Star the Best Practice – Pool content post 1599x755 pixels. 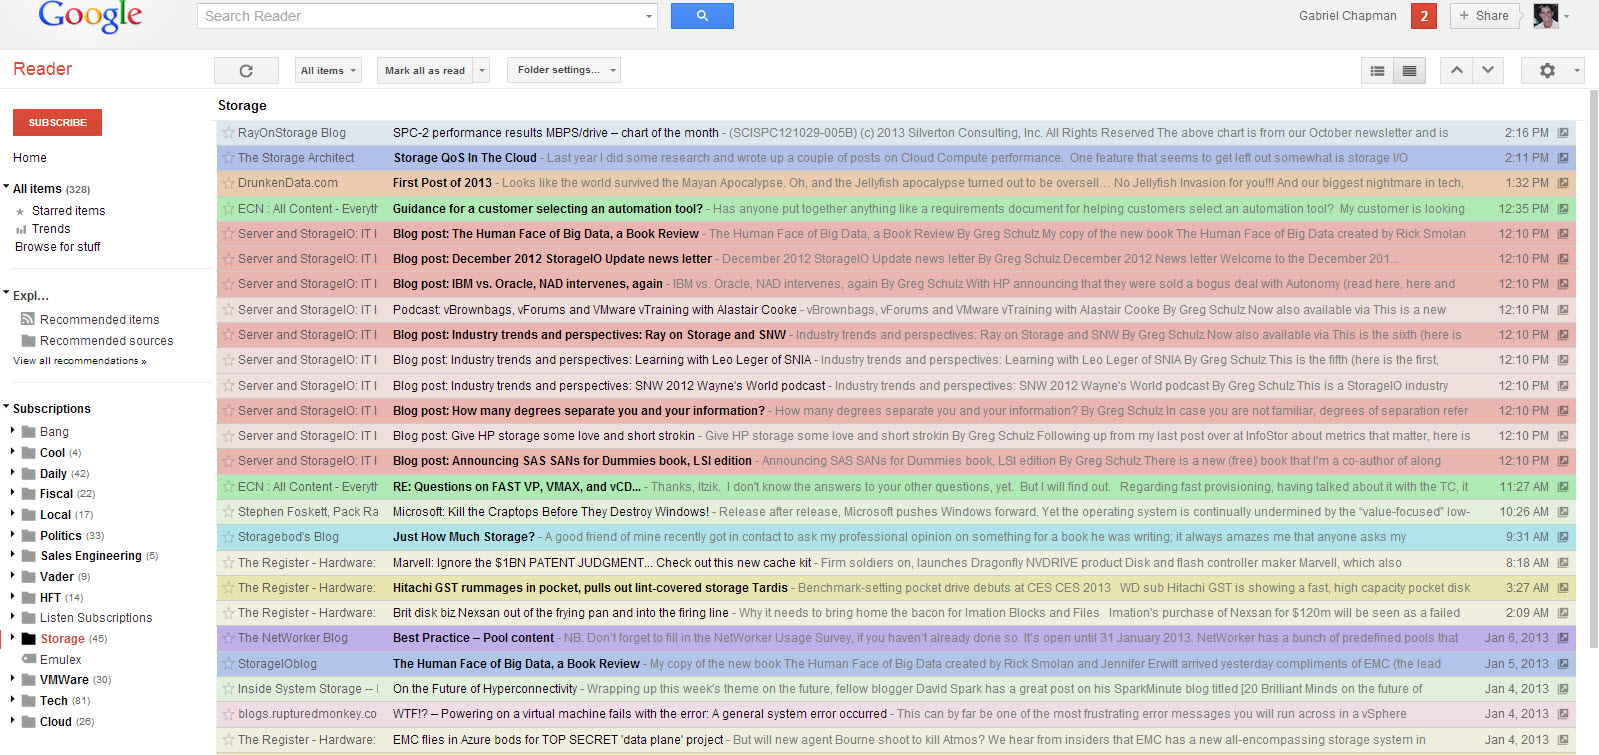228,638
